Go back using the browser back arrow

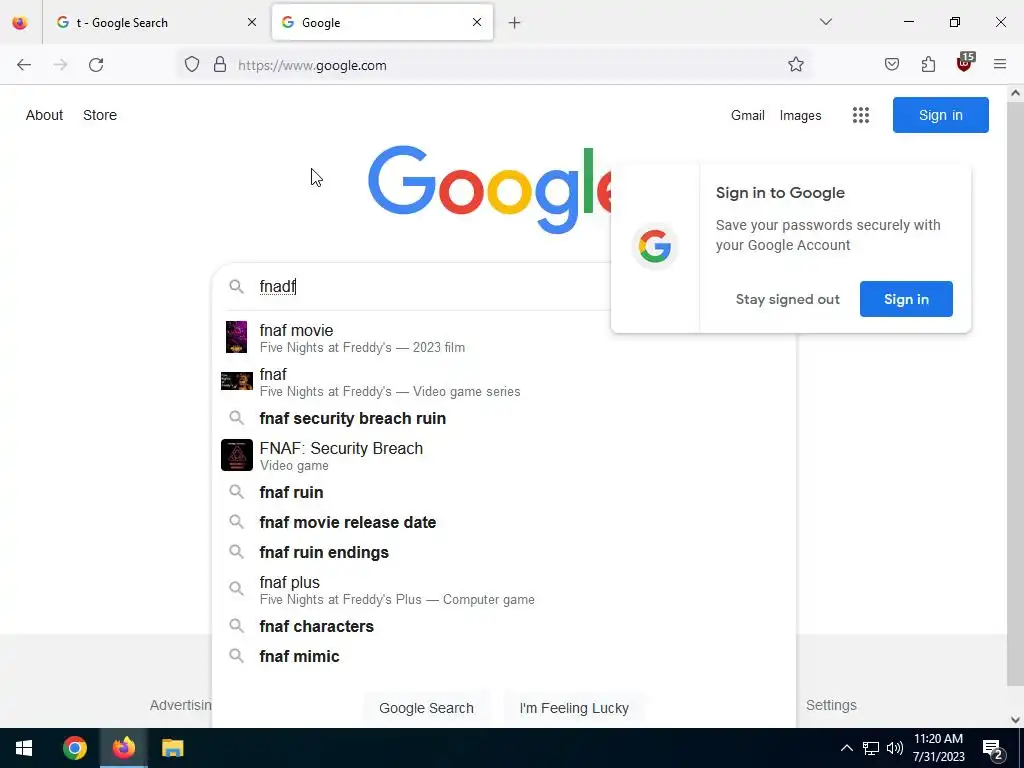coord(24,65)
